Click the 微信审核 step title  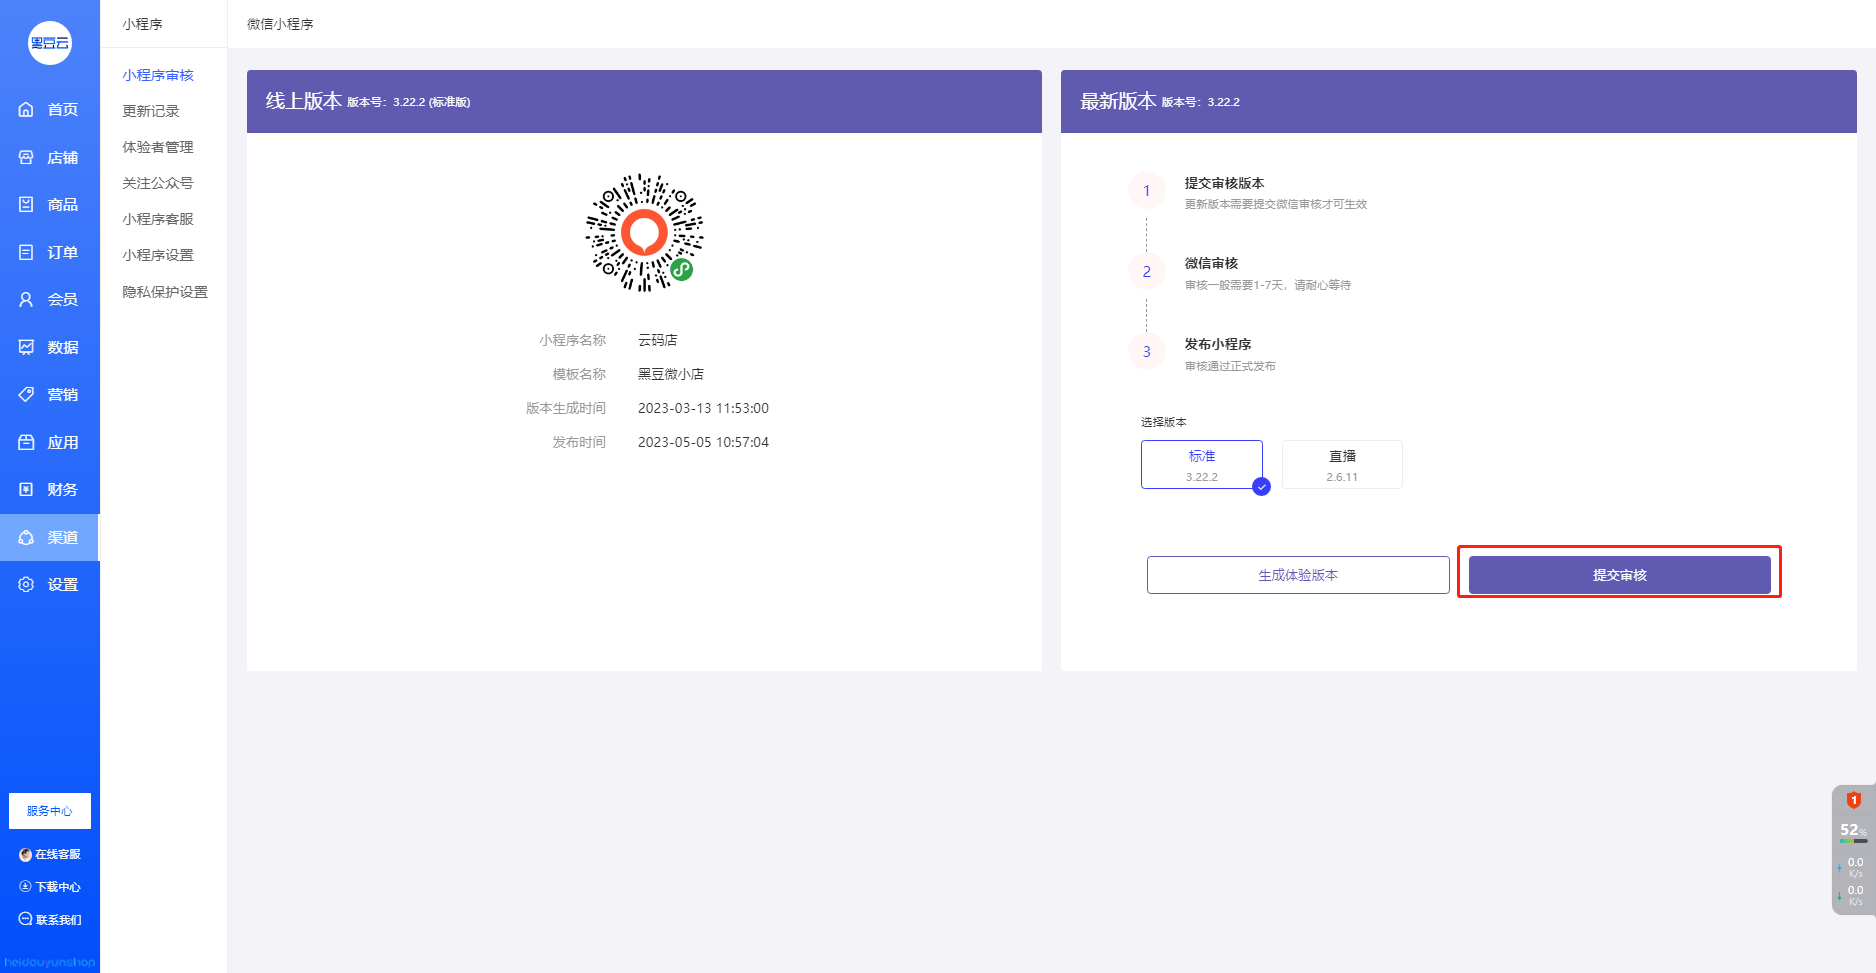coord(1211,264)
